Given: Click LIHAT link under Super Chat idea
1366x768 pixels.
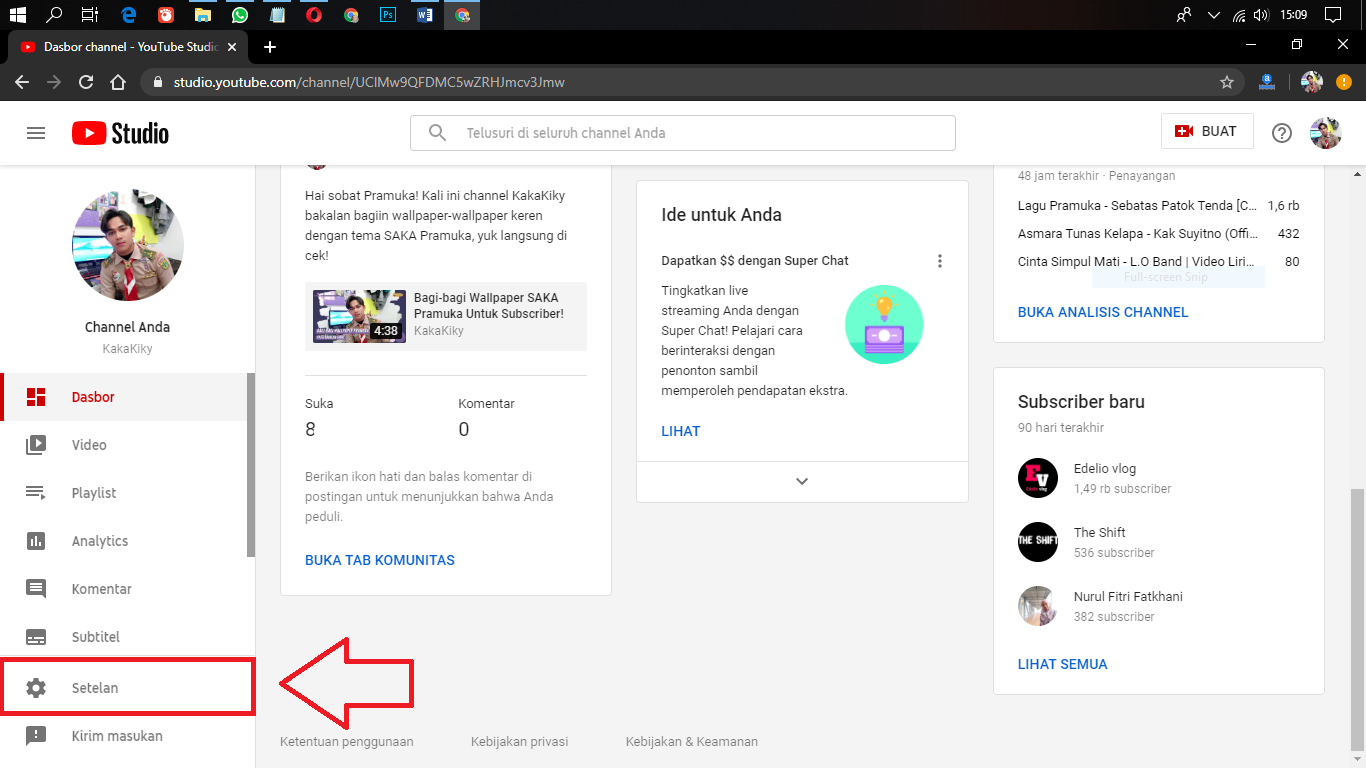Looking at the screenshot, I should click(x=681, y=431).
